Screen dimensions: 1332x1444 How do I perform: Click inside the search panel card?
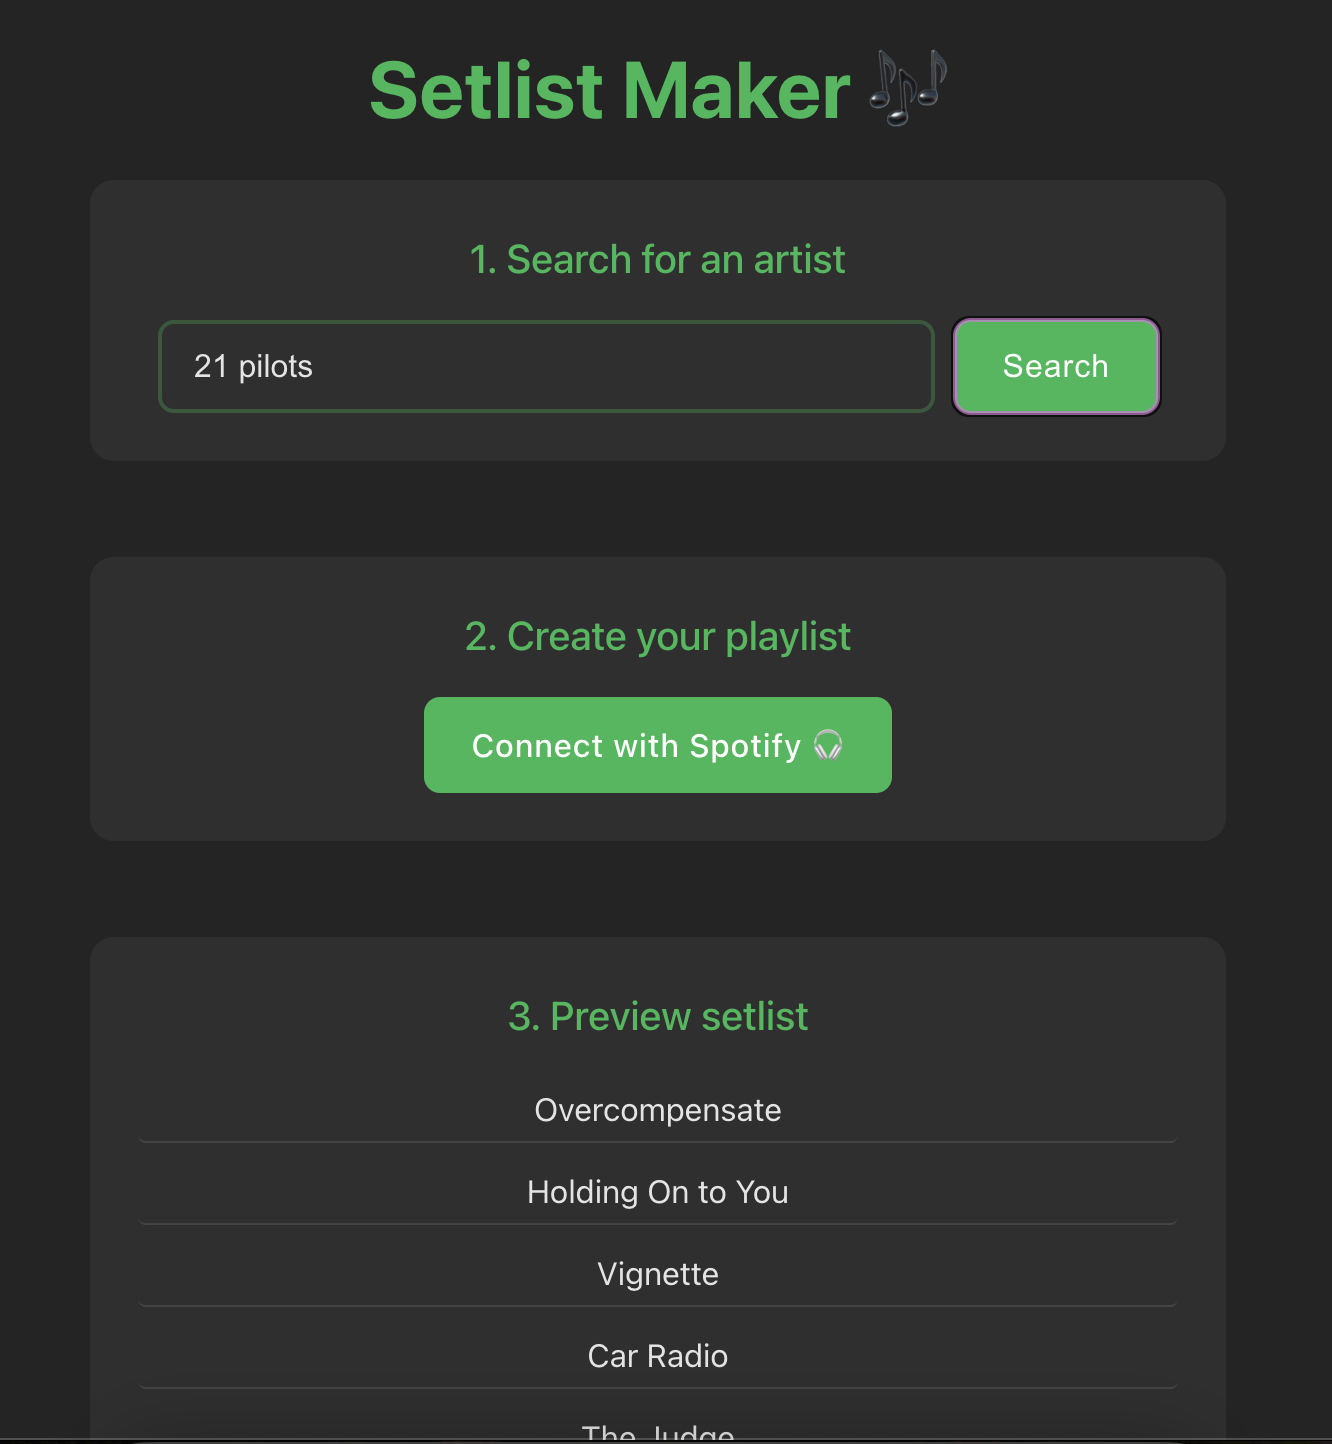[657, 210]
